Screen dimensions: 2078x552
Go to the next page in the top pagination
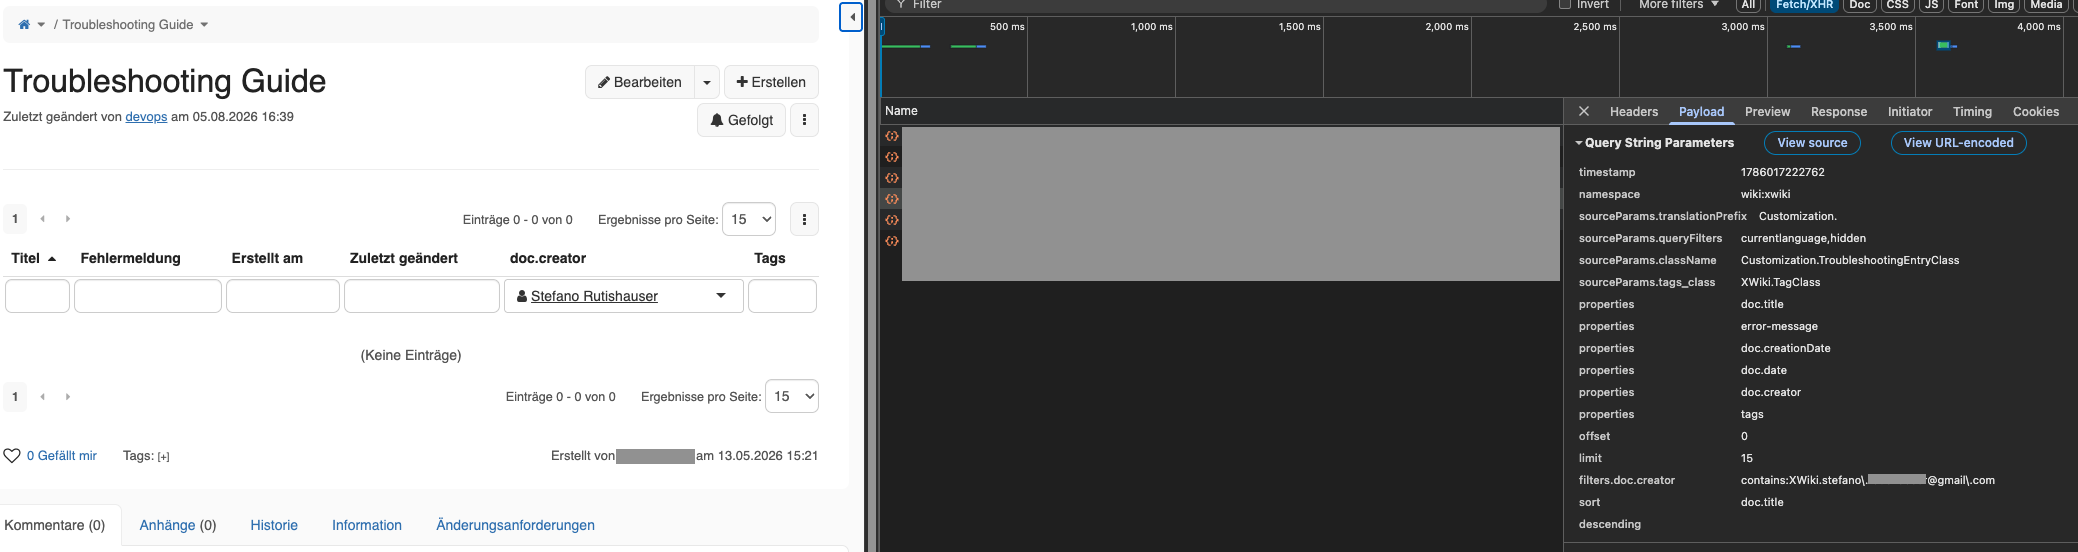(67, 219)
